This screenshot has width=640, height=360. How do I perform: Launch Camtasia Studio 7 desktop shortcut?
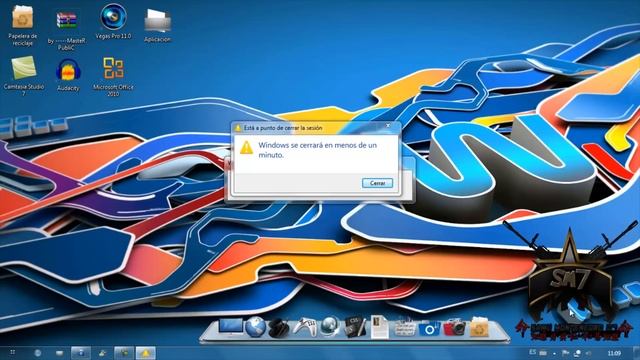pos(24,76)
